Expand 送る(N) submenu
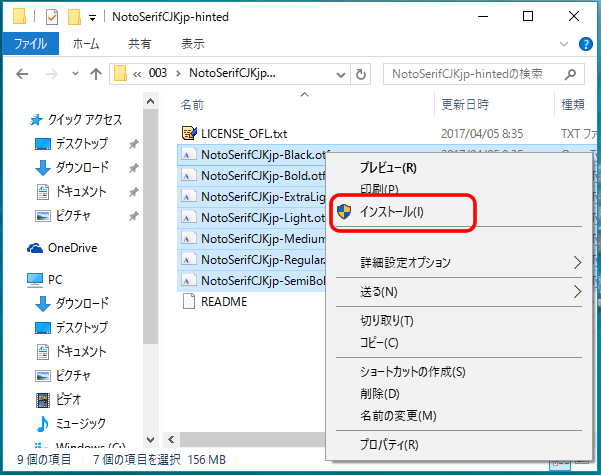The image size is (601, 475). tap(459, 292)
